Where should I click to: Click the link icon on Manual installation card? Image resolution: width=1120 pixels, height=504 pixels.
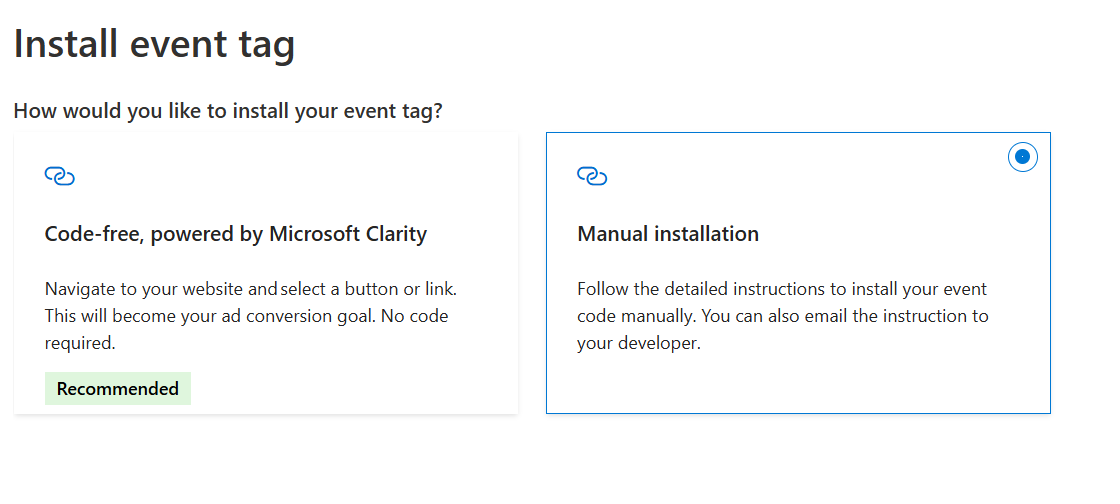point(592,177)
